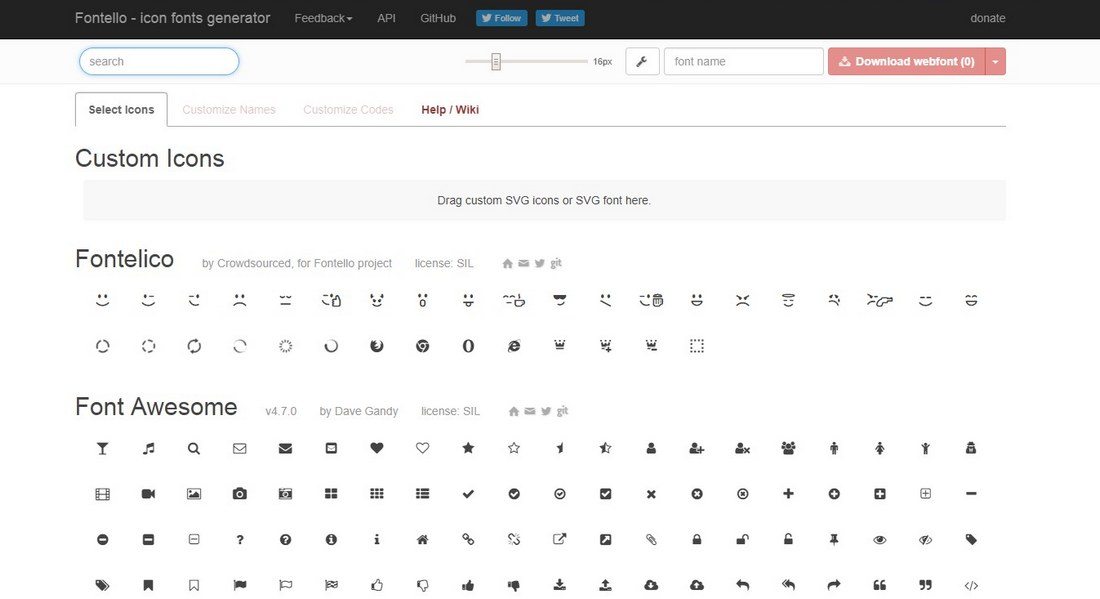This screenshot has height=599, width=1100.
Task: Select the empty heart outline icon
Action: pyautogui.click(x=422, y=448)
